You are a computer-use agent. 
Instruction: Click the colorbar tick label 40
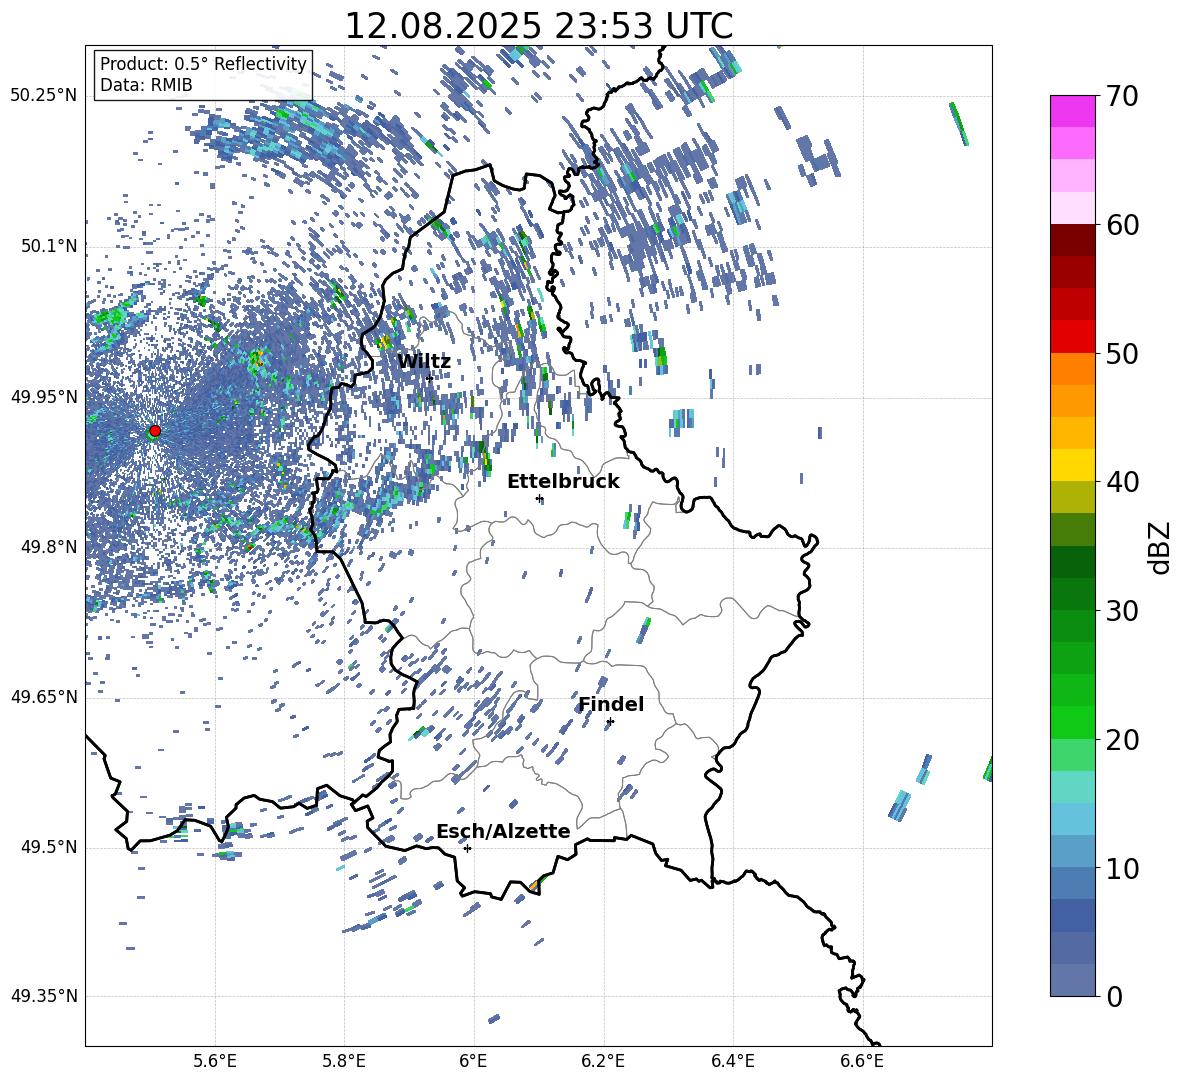click(1121, 482)
